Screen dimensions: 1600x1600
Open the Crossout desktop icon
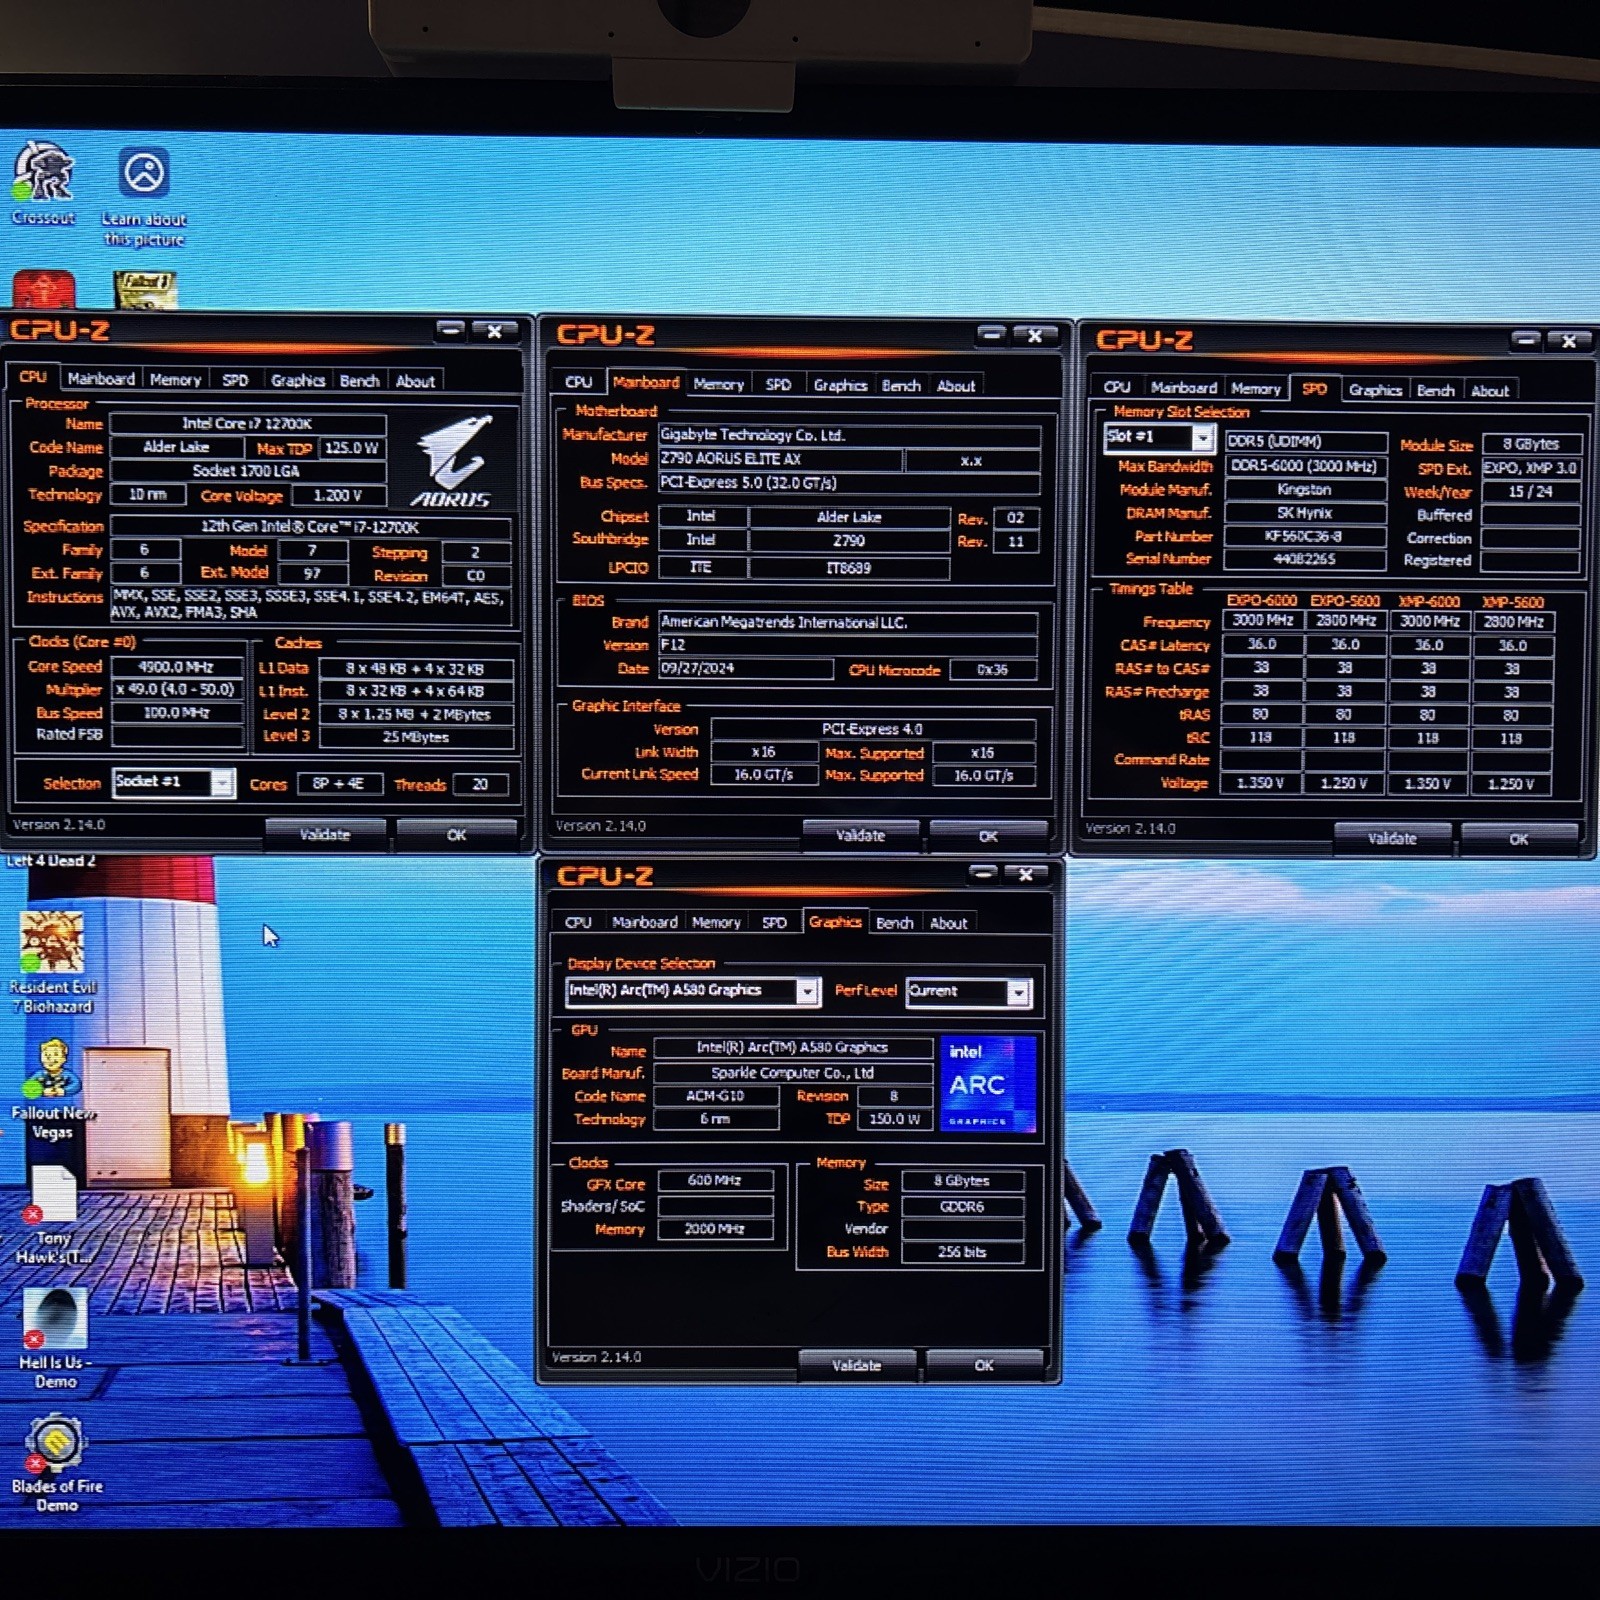coord(43,183)
